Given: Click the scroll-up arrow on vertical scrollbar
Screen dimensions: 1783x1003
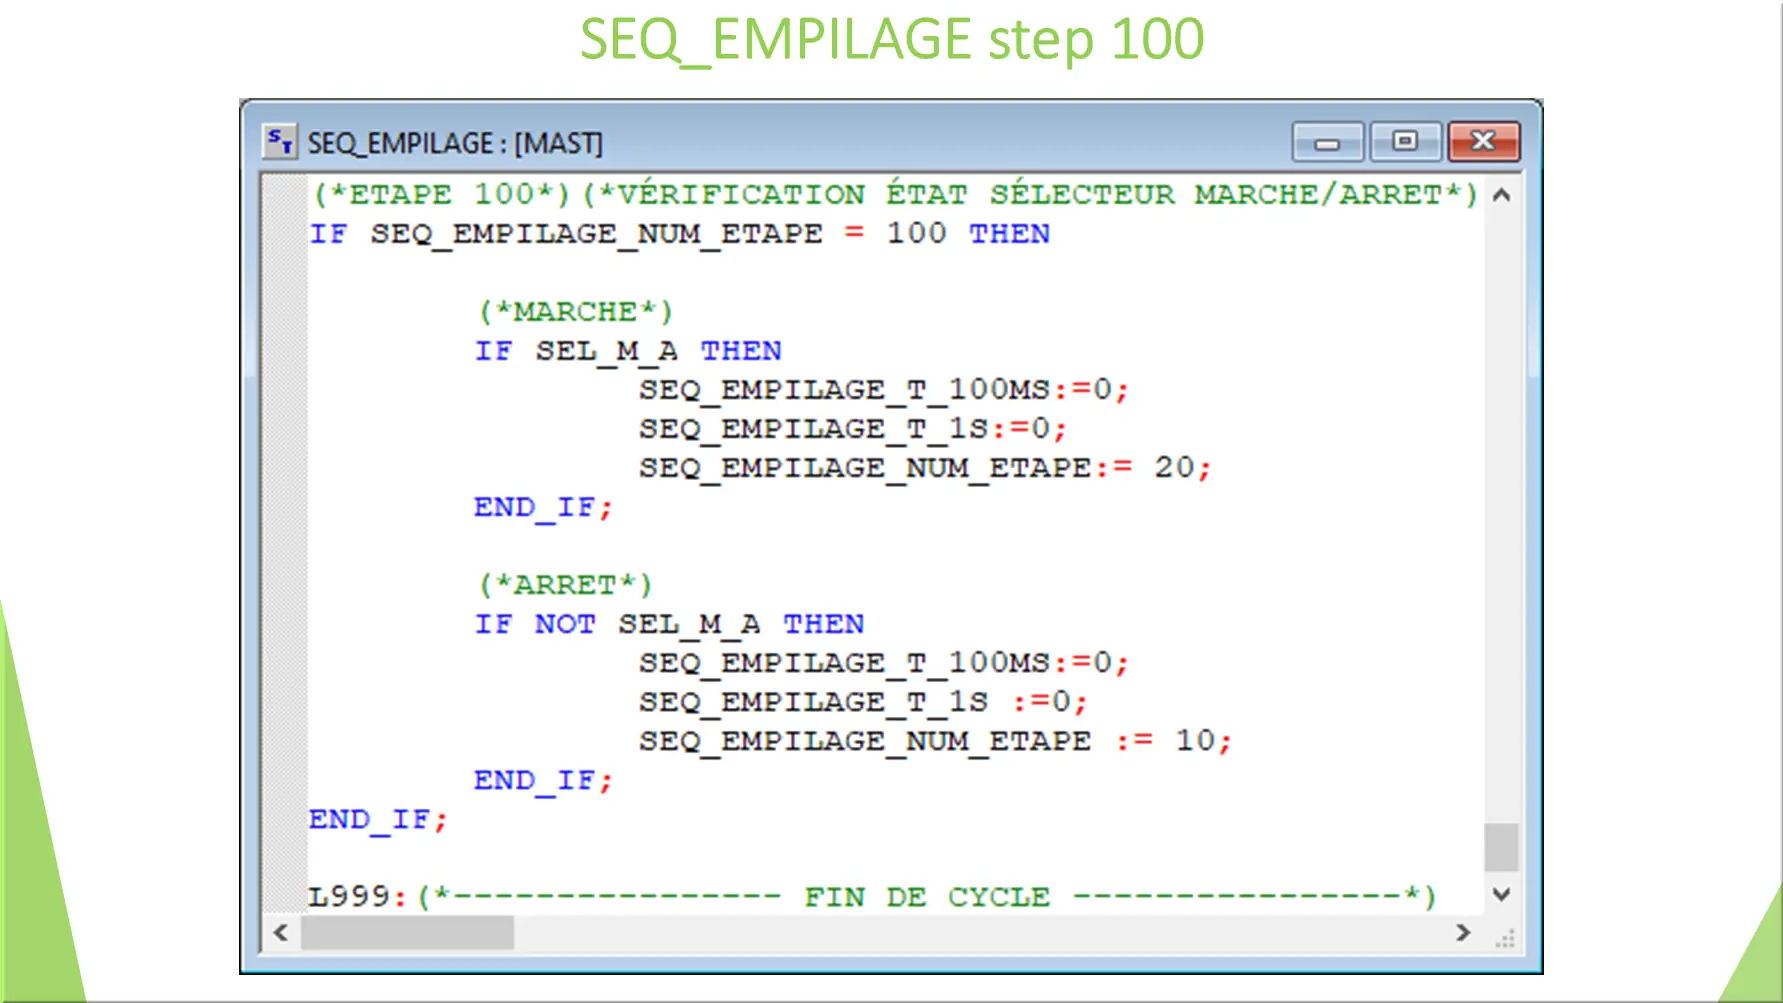Looking at the screenshot, I should (x=1501, y=196).
